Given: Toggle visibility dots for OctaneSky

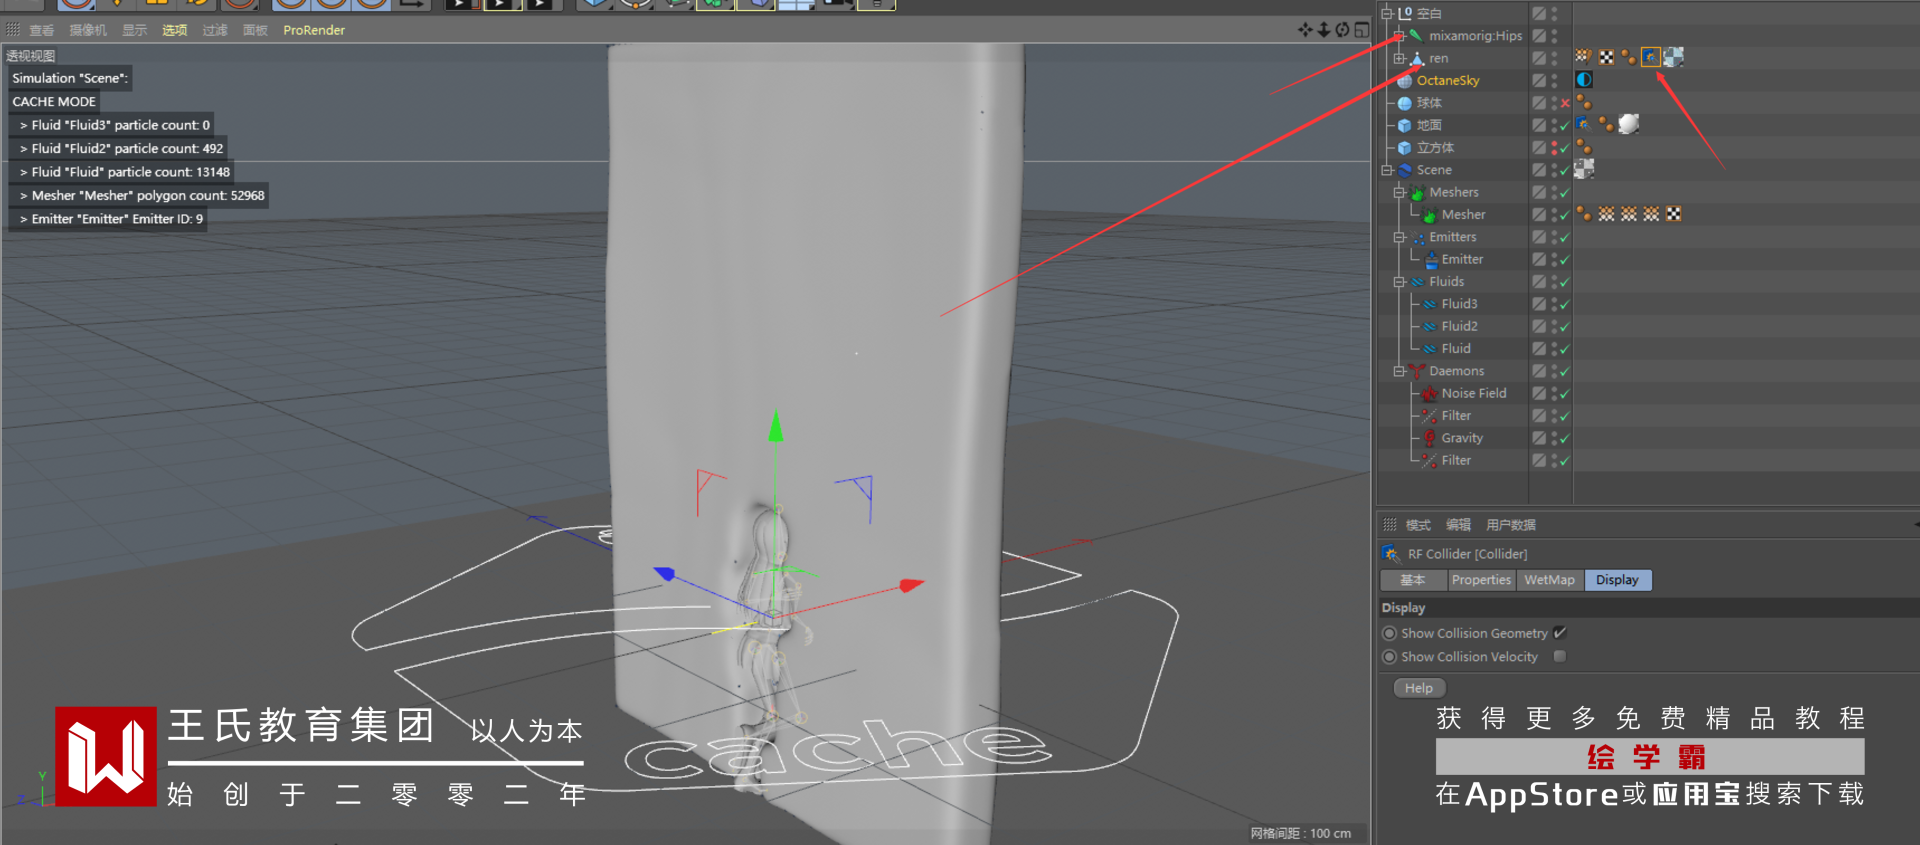Looking at the screenshot, I should (1554, 80).
